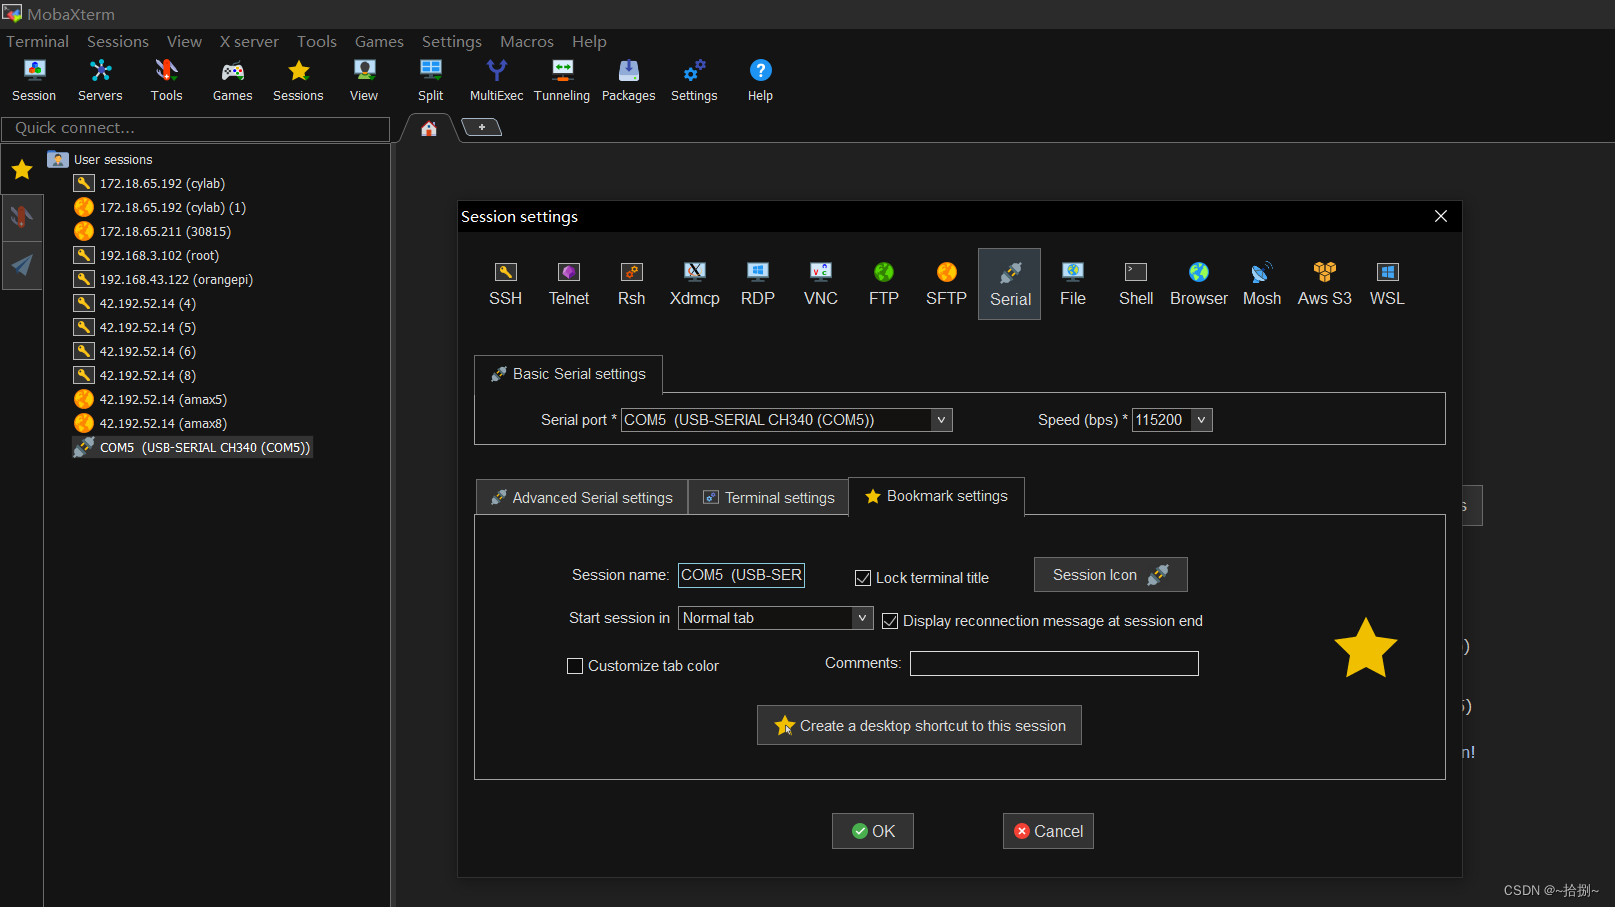Click the Sessions star toolbar icon
Screen dimensions: 1615x907
click(x=298, y=80)
